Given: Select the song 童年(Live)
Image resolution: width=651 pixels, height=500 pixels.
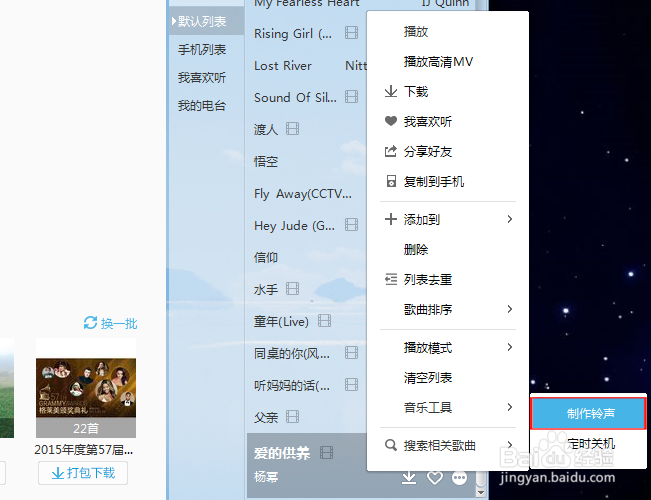Looking at the screenshot, I should coord(281,321).
